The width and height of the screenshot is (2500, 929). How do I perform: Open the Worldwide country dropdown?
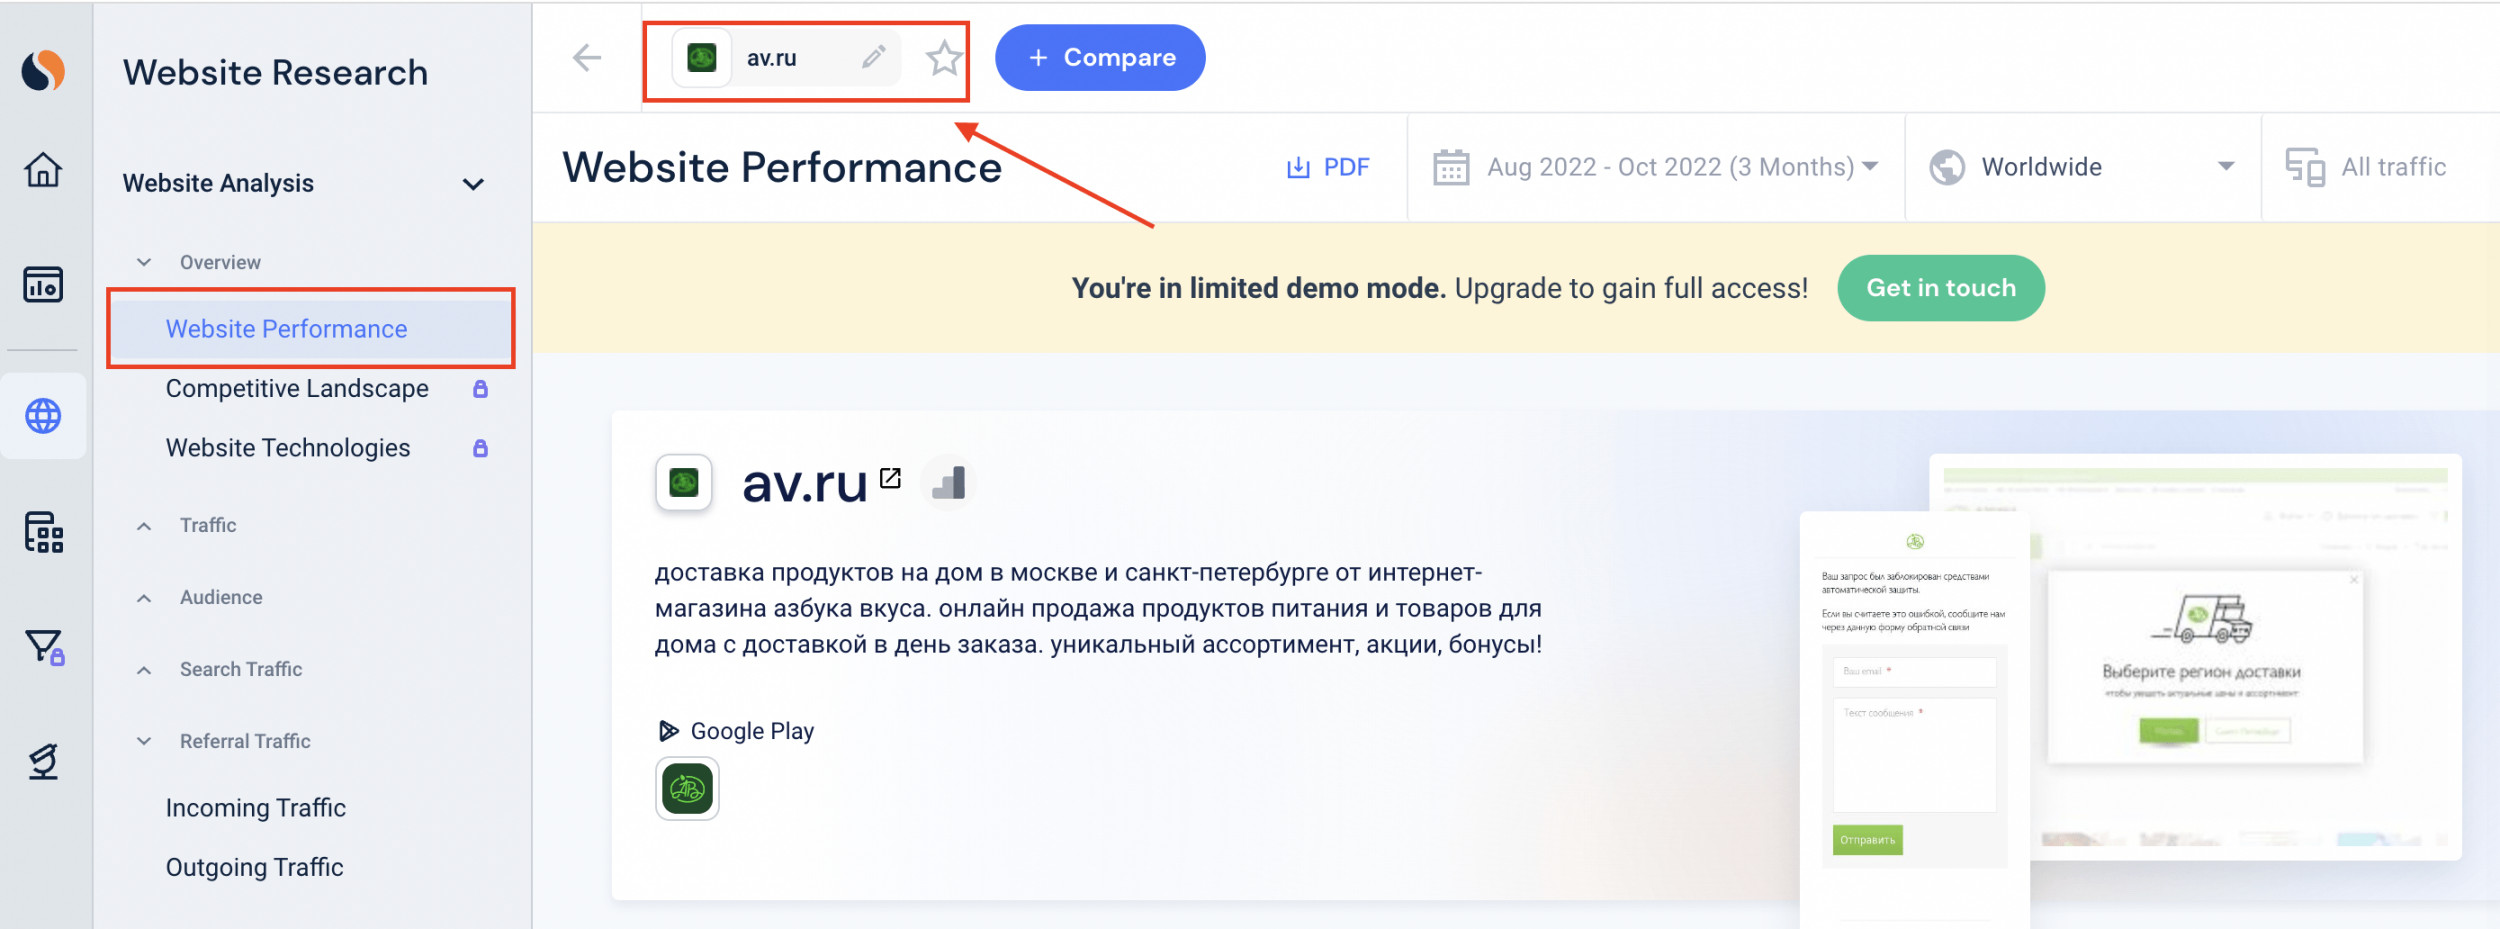(x=2082, y=167)
